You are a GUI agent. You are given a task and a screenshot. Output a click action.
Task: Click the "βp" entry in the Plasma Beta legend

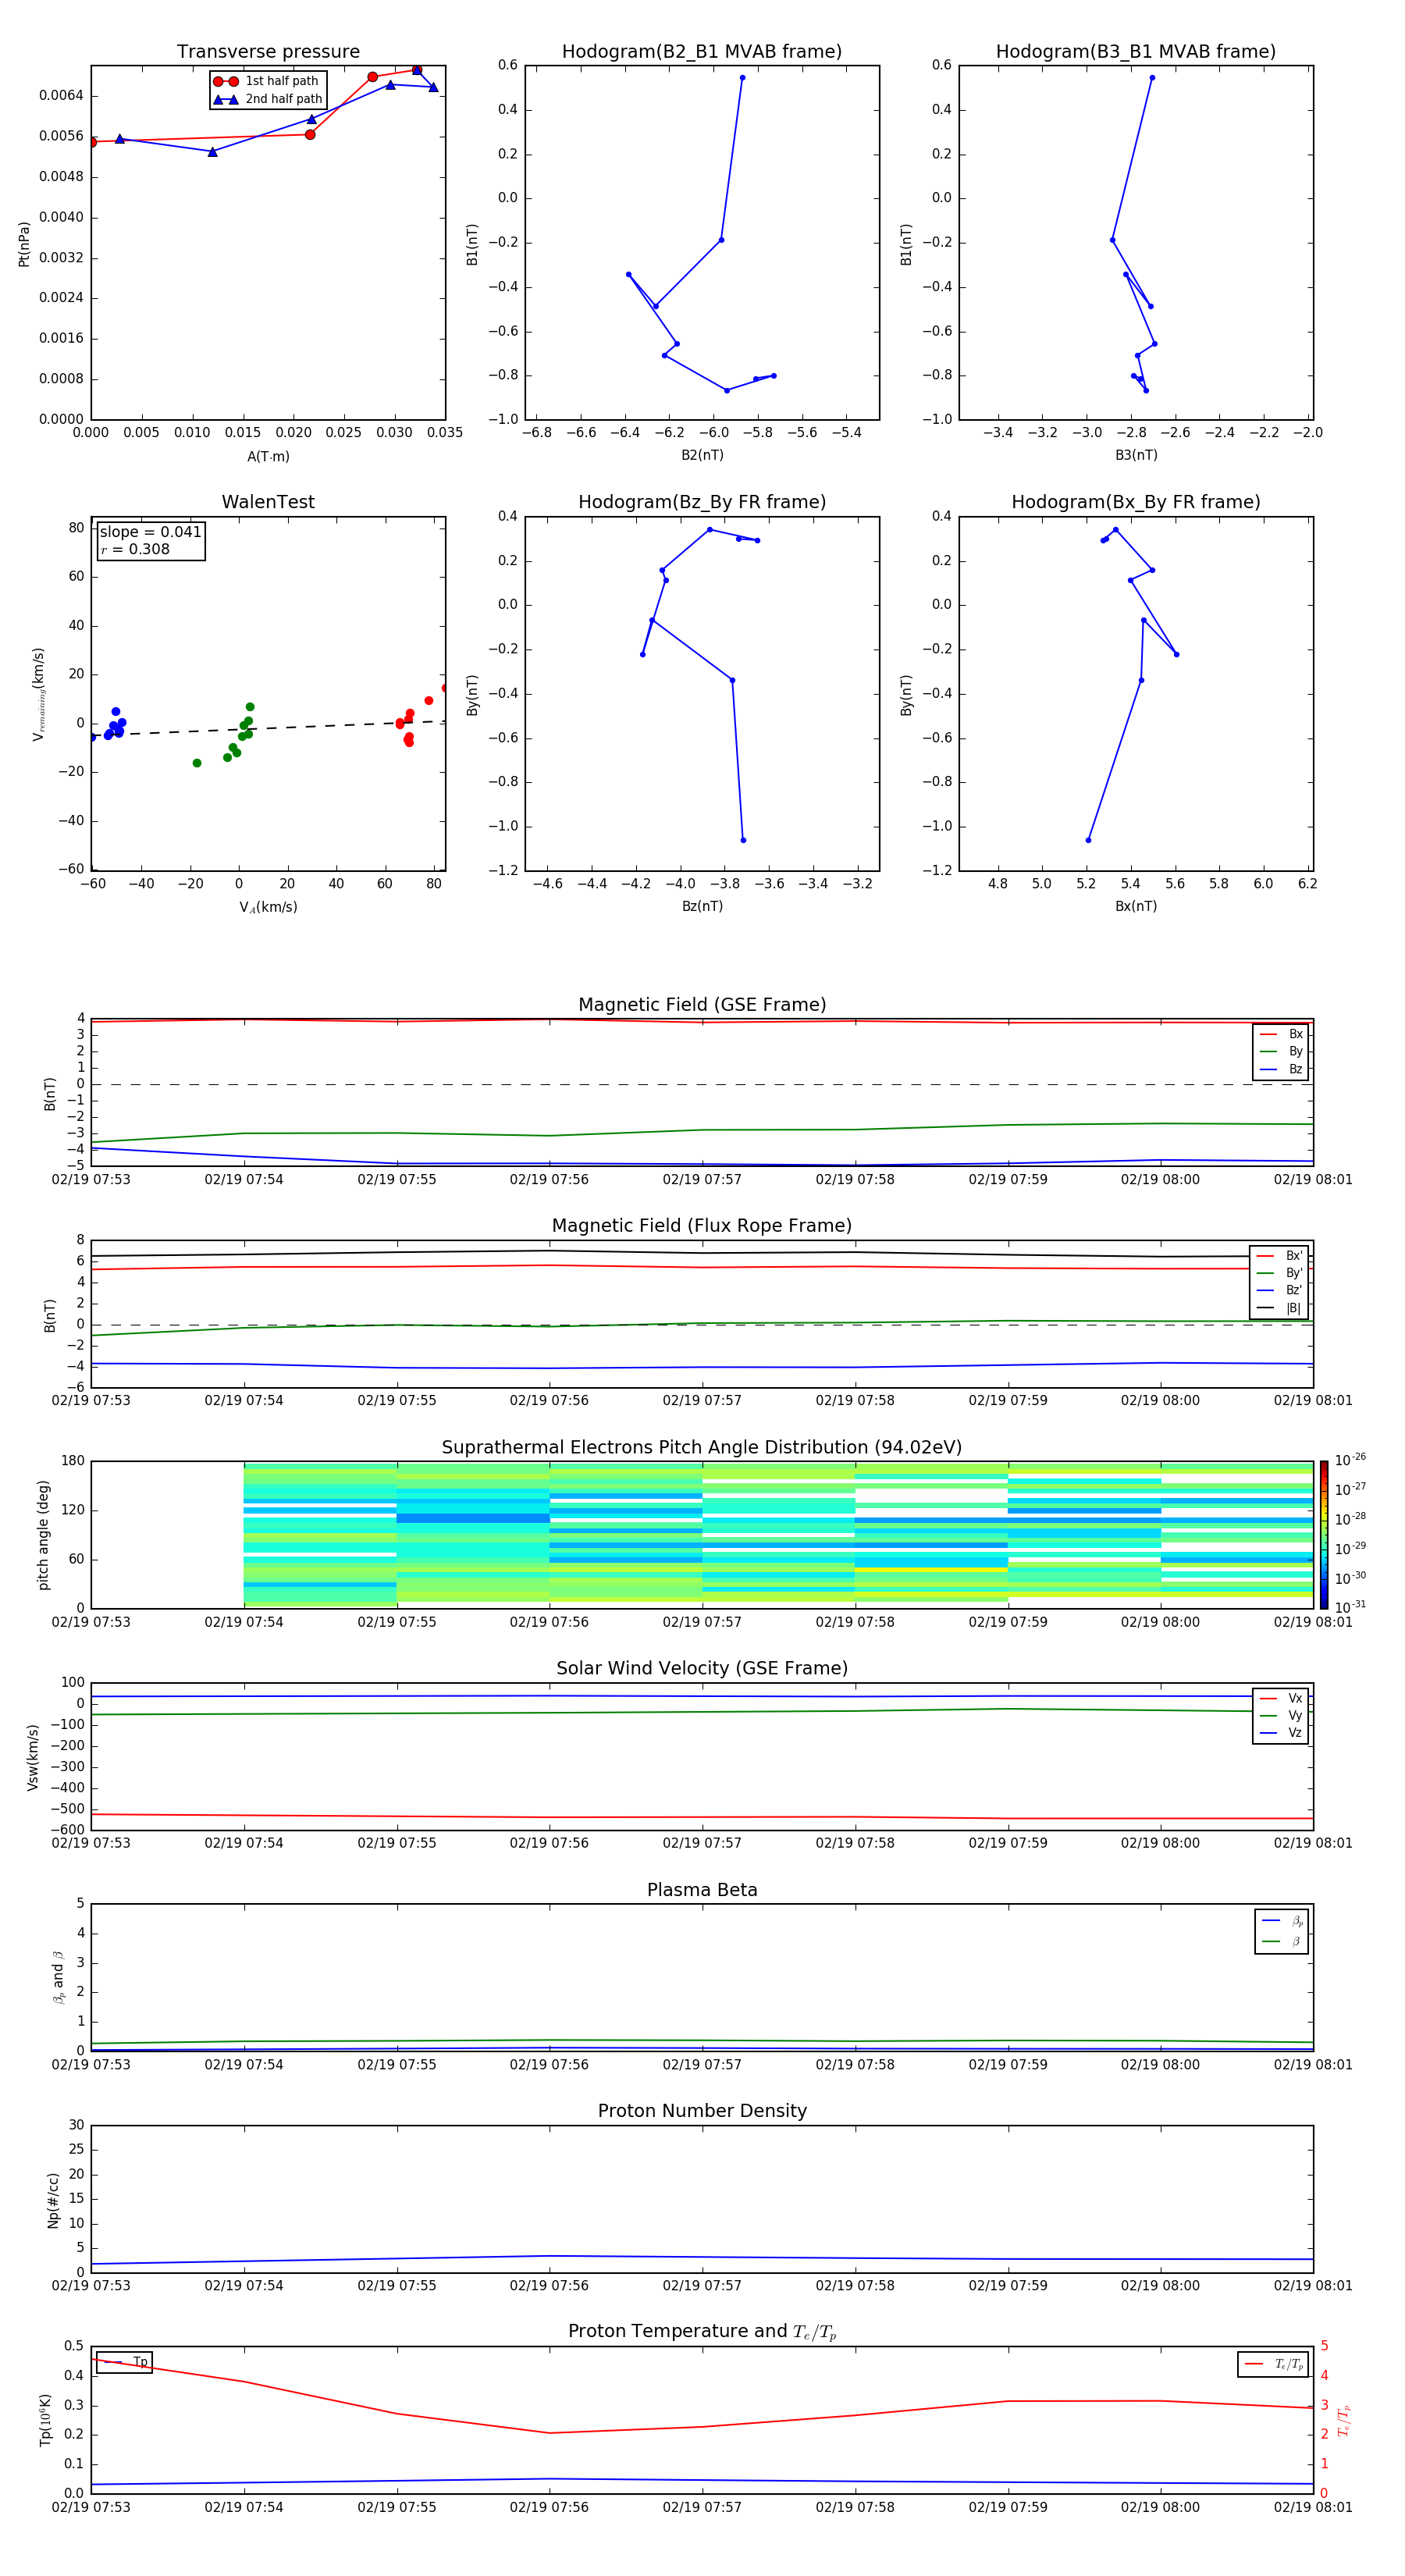(x=1282, y=1921)
